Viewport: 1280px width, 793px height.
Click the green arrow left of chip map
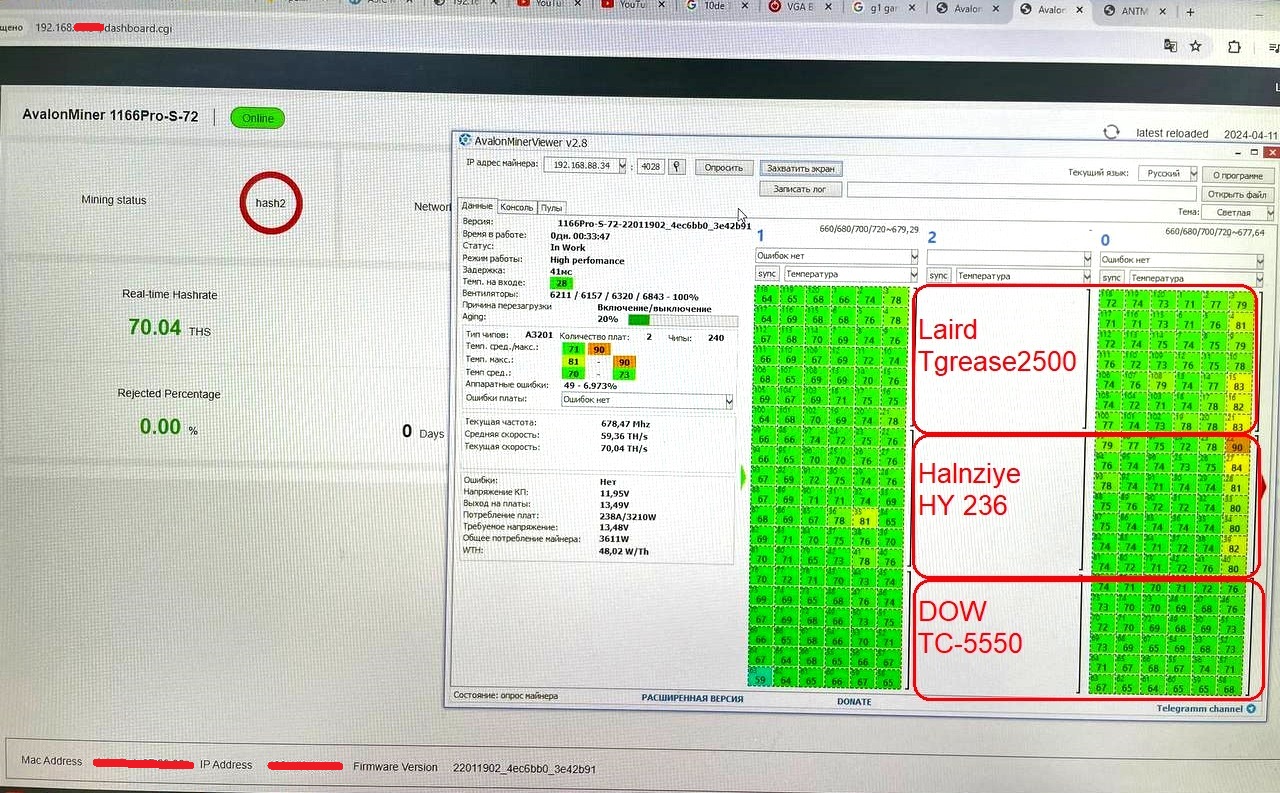(x=743, y=477)
